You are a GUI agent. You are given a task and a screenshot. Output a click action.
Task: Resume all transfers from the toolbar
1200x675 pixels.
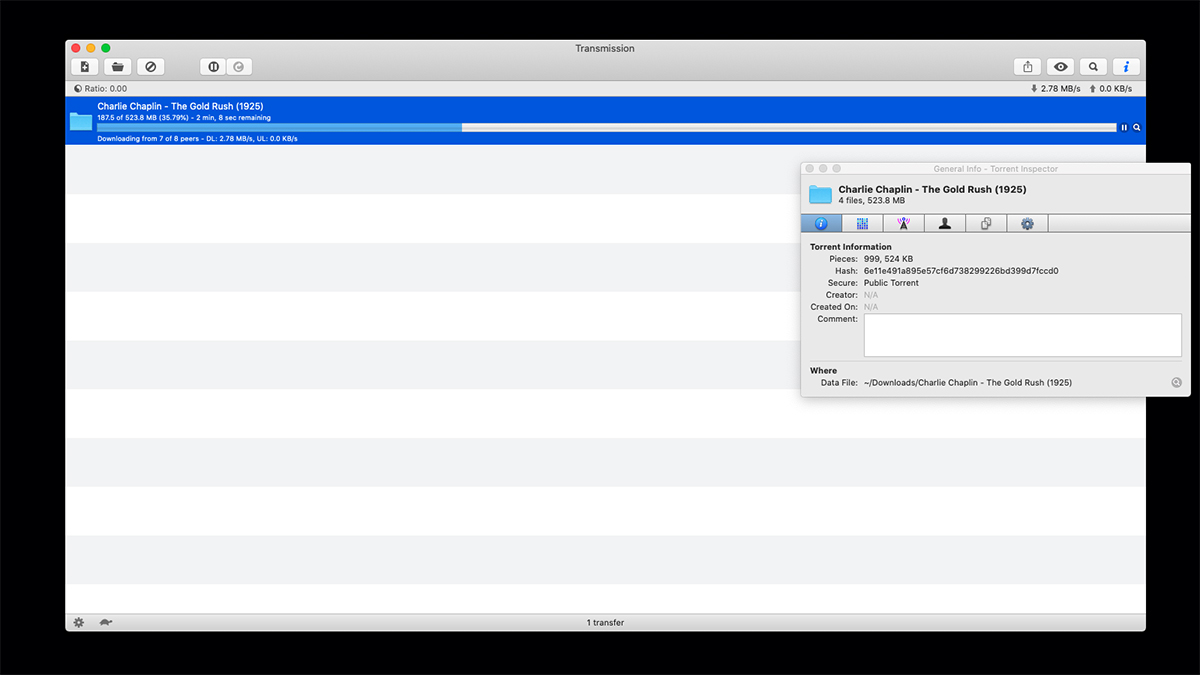pos(239,67)
